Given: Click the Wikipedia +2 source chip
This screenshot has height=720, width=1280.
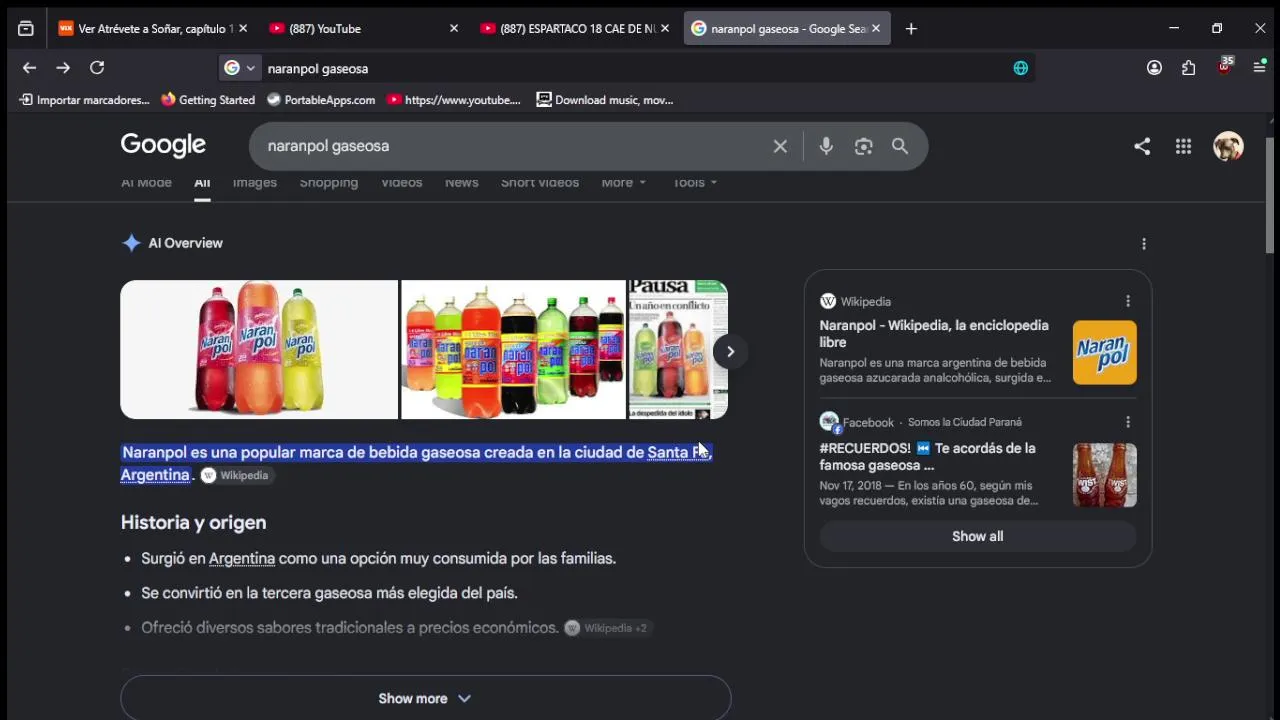Looking at the screenshot, I should point(607,628).
